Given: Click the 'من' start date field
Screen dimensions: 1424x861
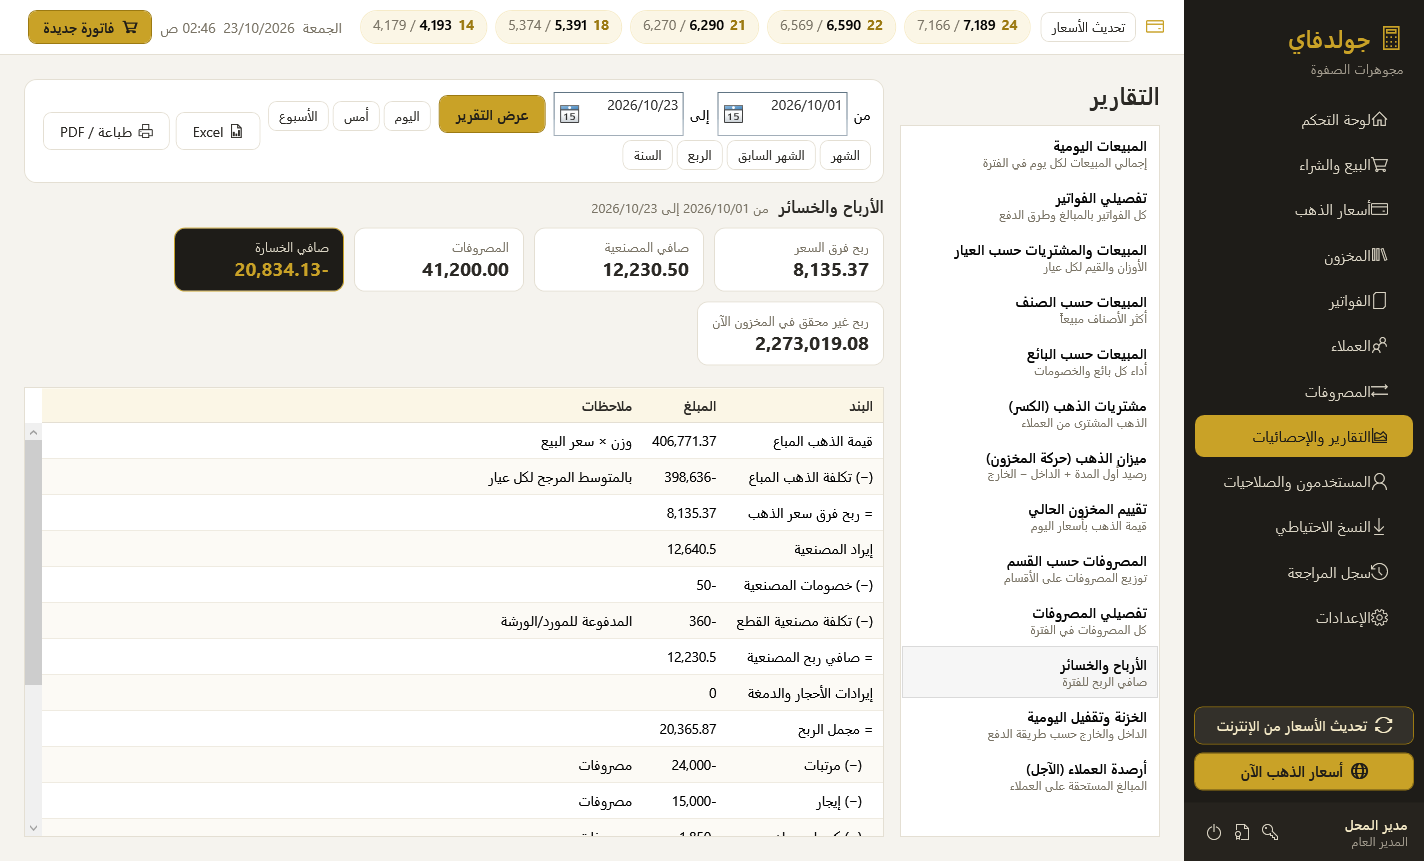Looking at the screenshot, I should pyautogui.click(x=782, y=114).
